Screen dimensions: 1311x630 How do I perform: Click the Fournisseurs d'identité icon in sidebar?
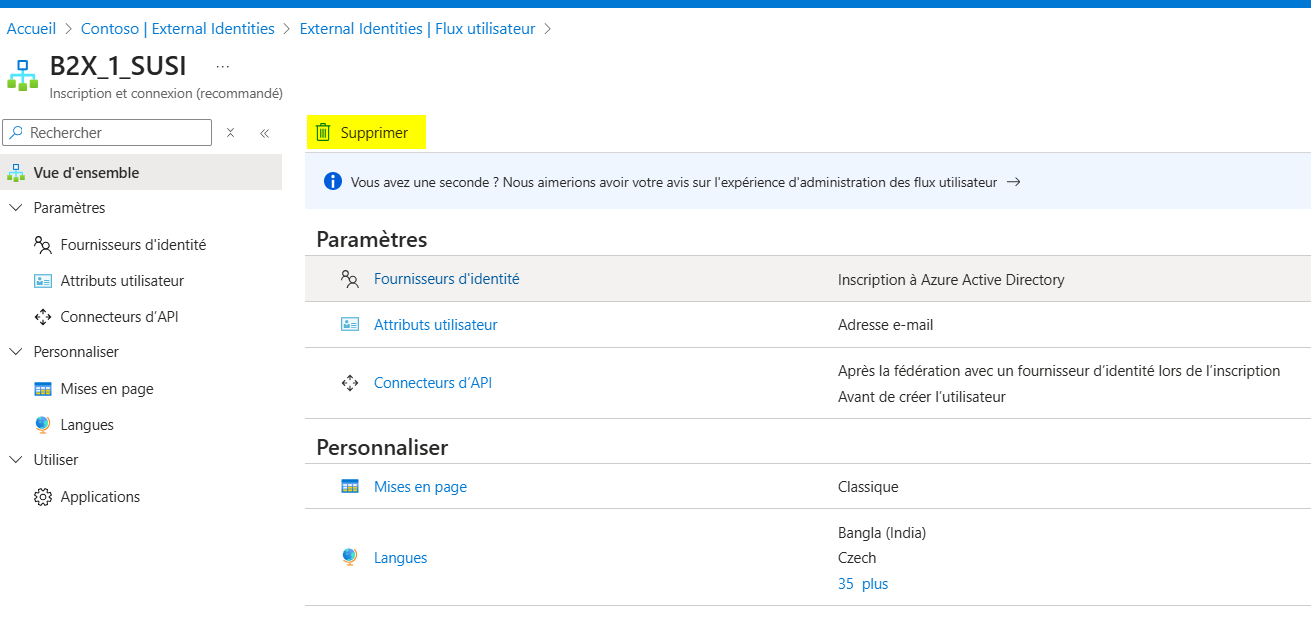(x=42, y=245)
